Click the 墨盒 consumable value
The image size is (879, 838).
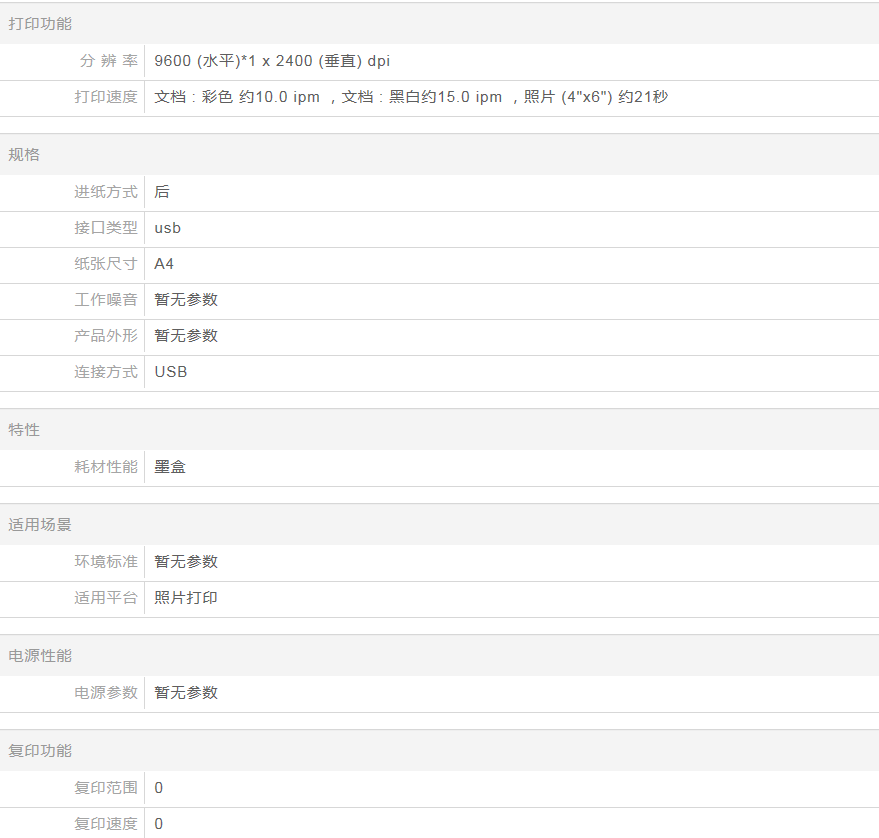click(170, 467)
